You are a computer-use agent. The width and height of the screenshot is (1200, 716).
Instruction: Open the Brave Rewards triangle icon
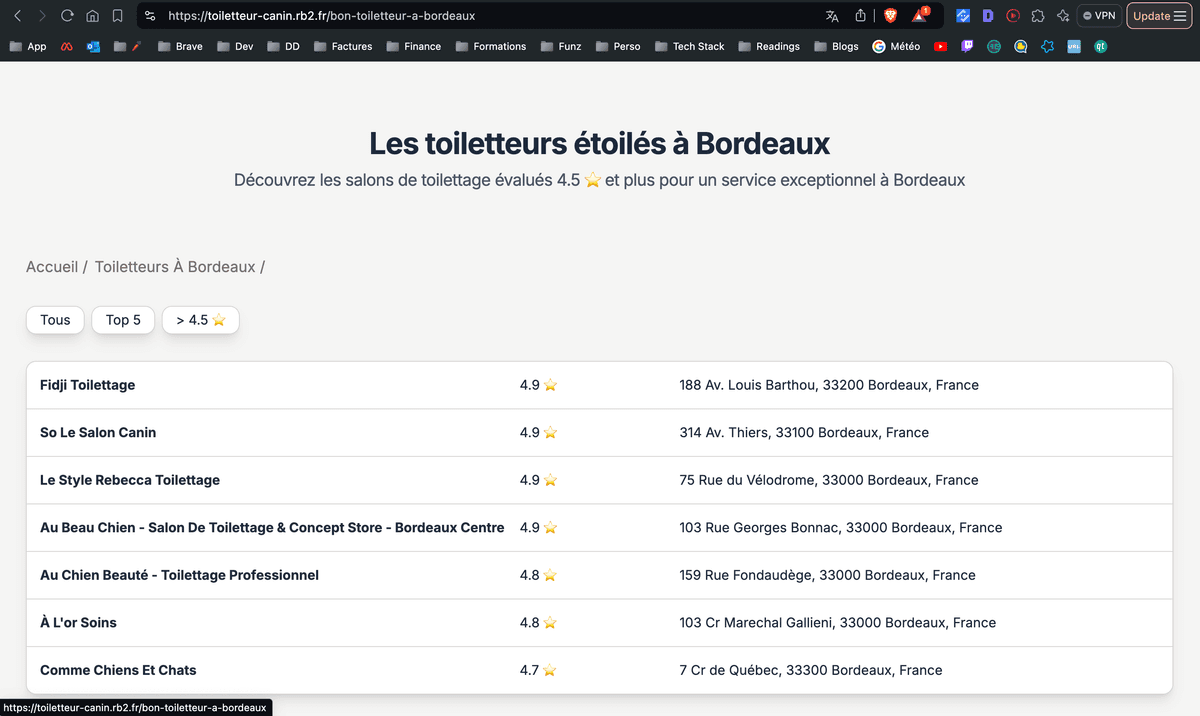[919, 16]
